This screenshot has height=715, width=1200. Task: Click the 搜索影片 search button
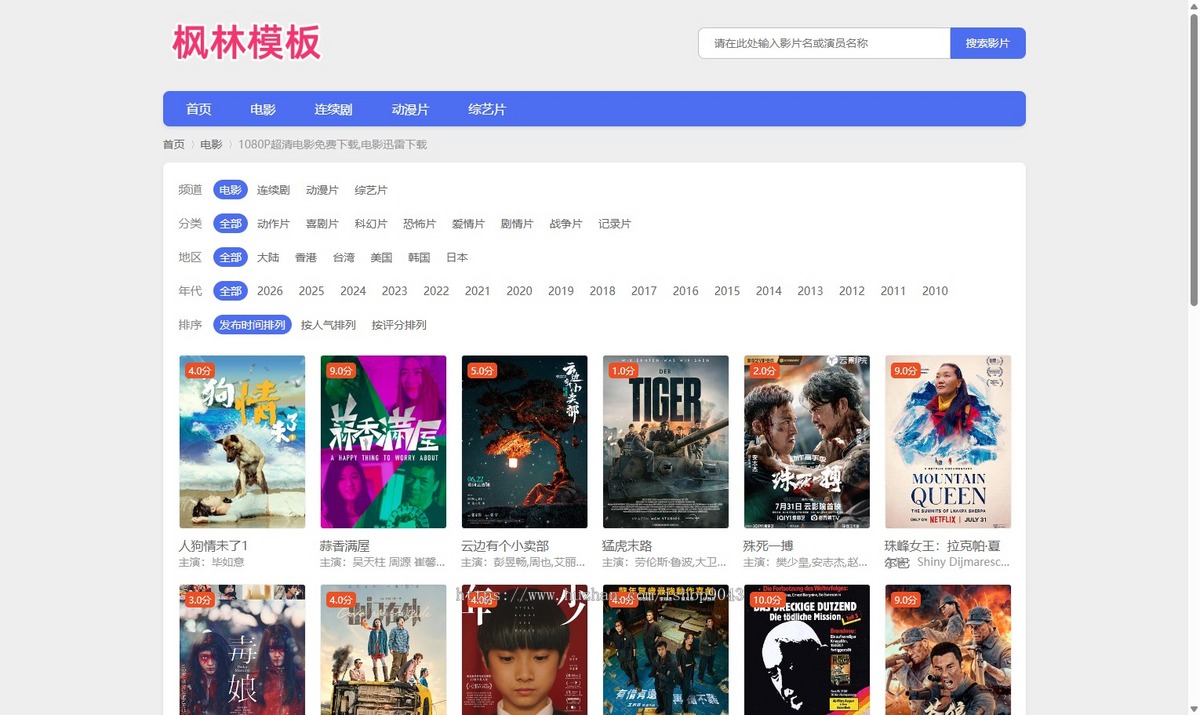[988, 43]
